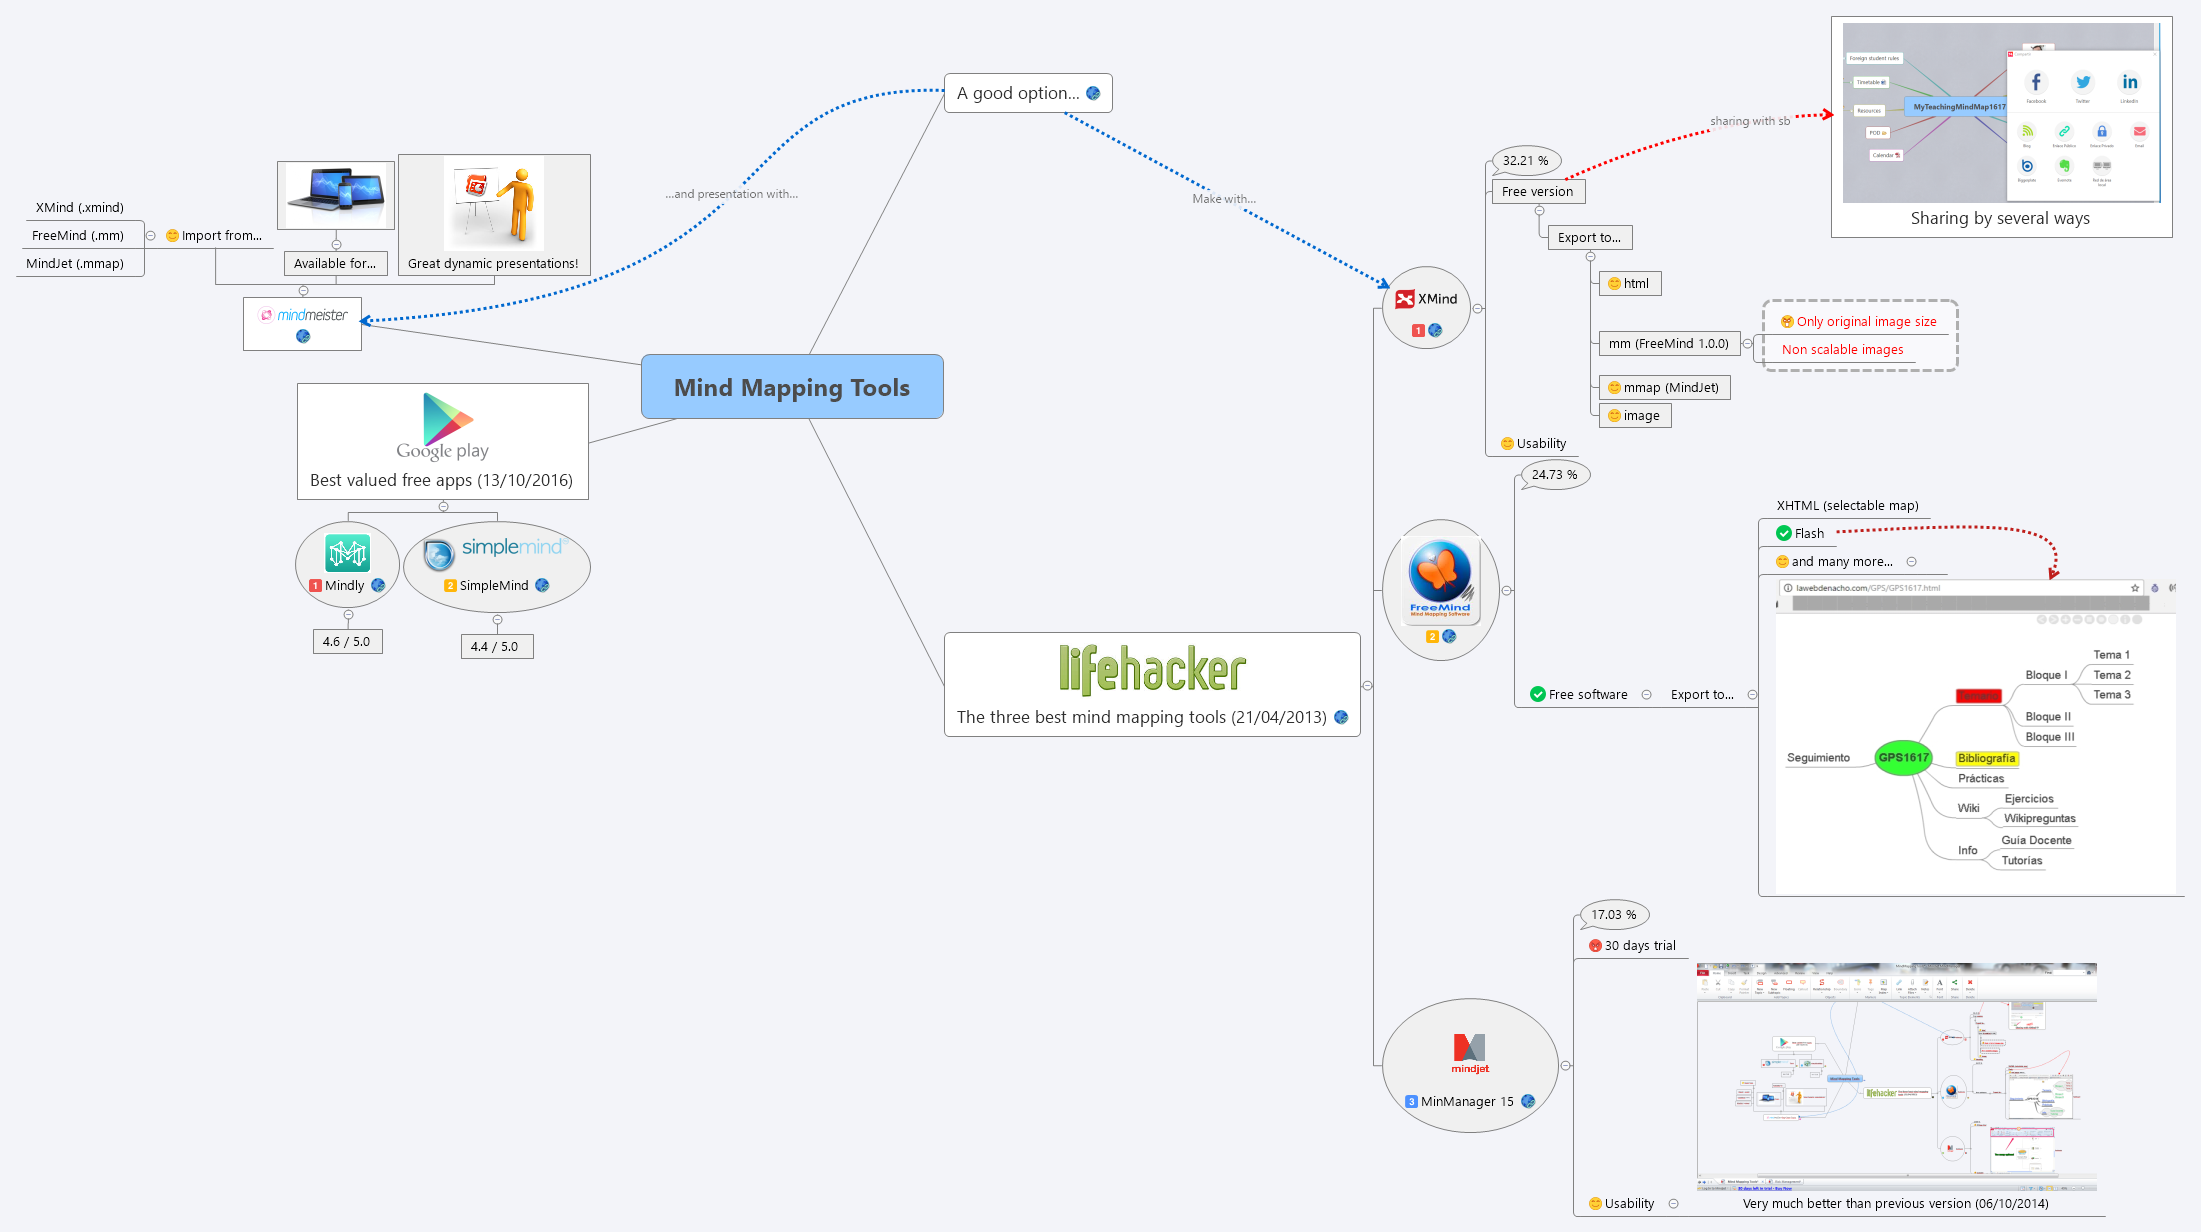Open the globe hyperlink on 'A good option...' node
Image resolution: width=2201 pixels, height=1232 pixels.
(x=1094, y=92)
